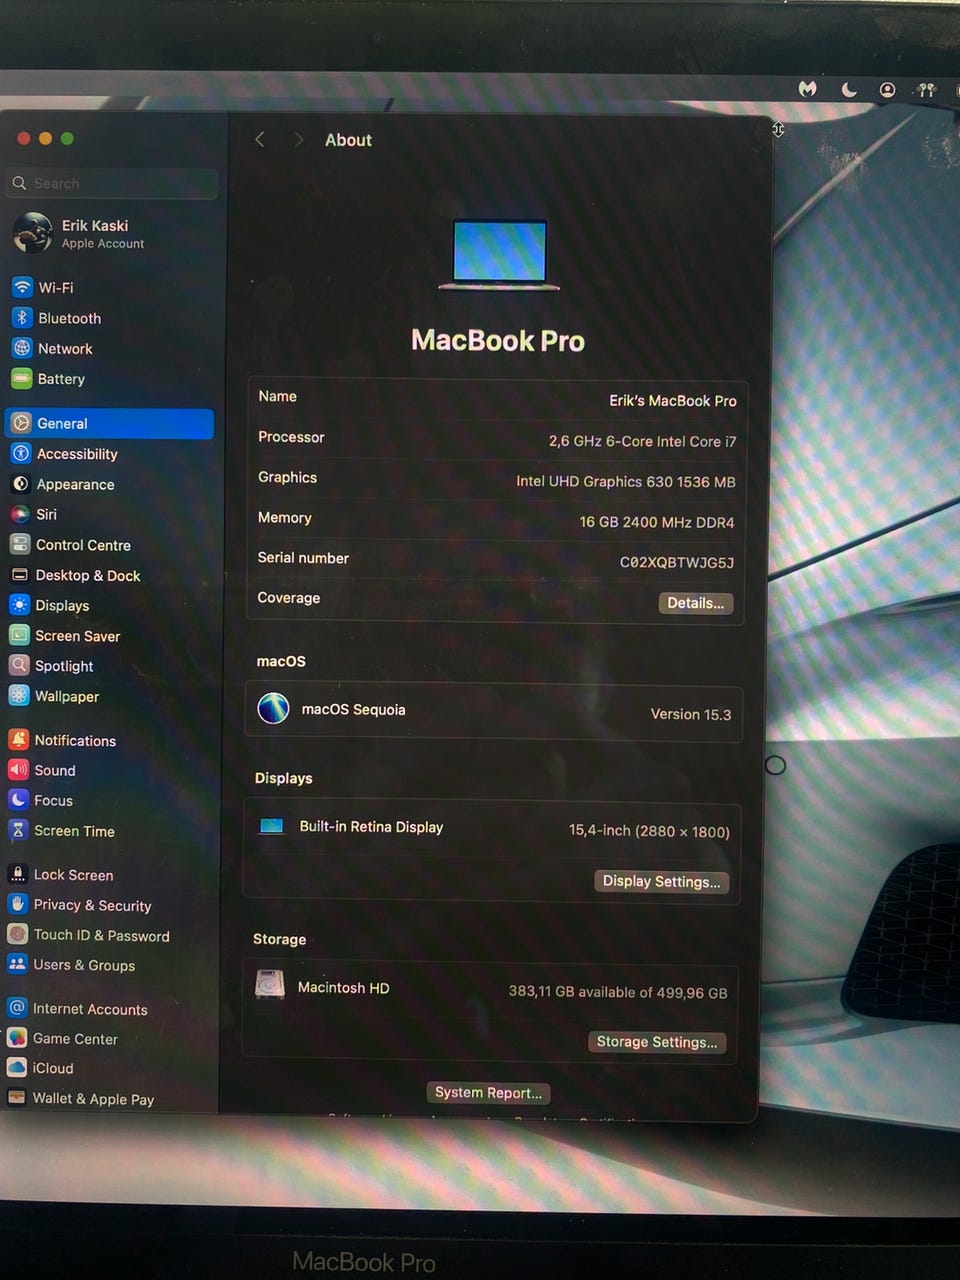The width and height of the screenshot is (960, 1280).
Task: Select the Appearance icon
Action: click(x=21, y=484)
